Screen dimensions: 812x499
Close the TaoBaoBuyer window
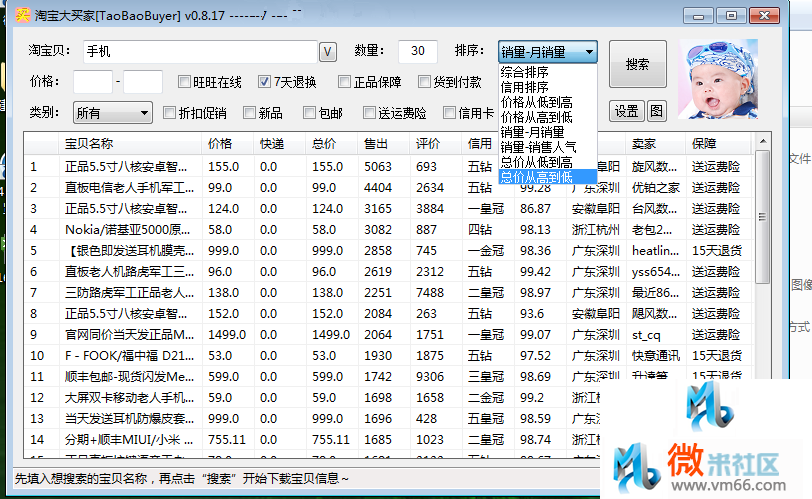point(764,16)
